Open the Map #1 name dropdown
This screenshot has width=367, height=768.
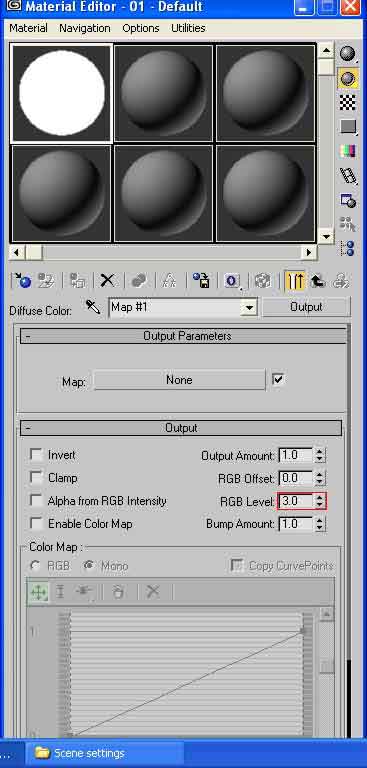pyautogui.click(x=250, y=308)
